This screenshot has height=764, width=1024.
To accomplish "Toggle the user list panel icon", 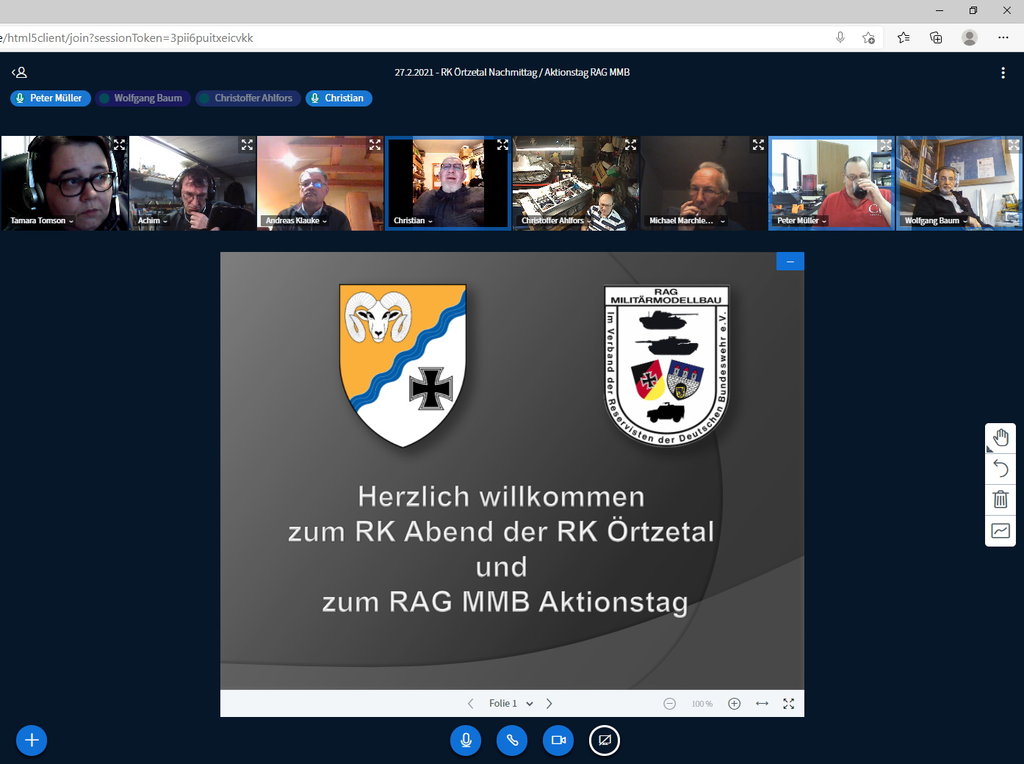I will 20,72.
